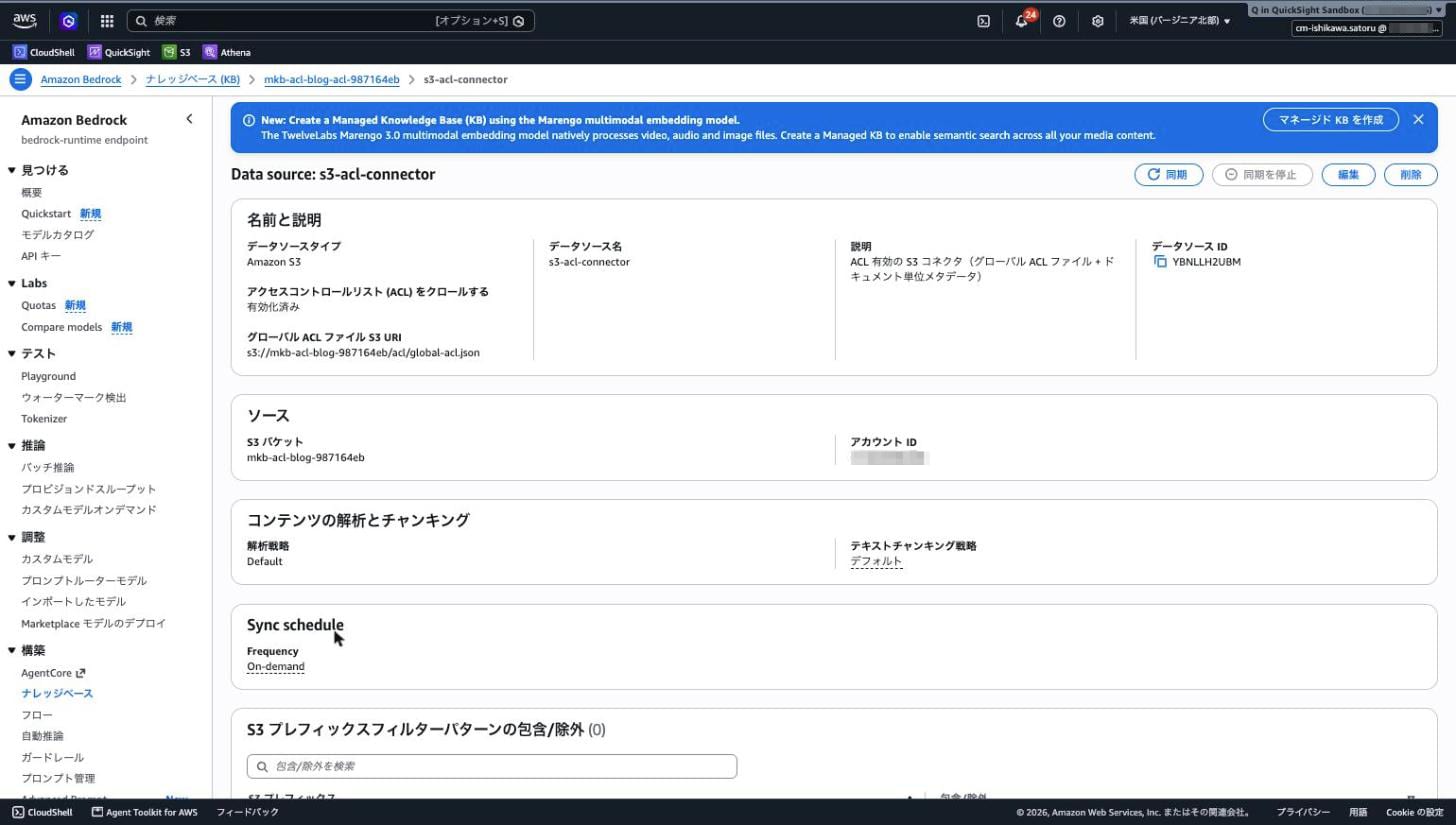Open バッチ推論 in sidebar
Viewport: 1456px width, 825px height.
pyautogui.click(x=48, y=467)
